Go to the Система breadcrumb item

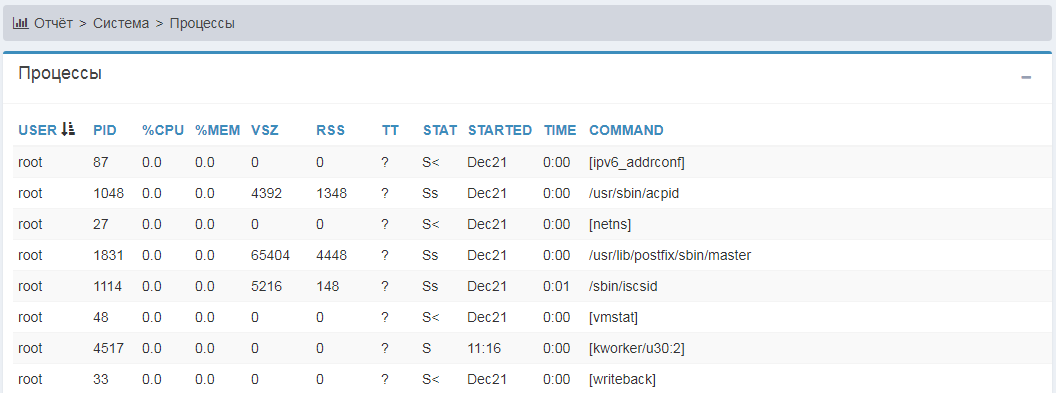click(x=121, y=23)
